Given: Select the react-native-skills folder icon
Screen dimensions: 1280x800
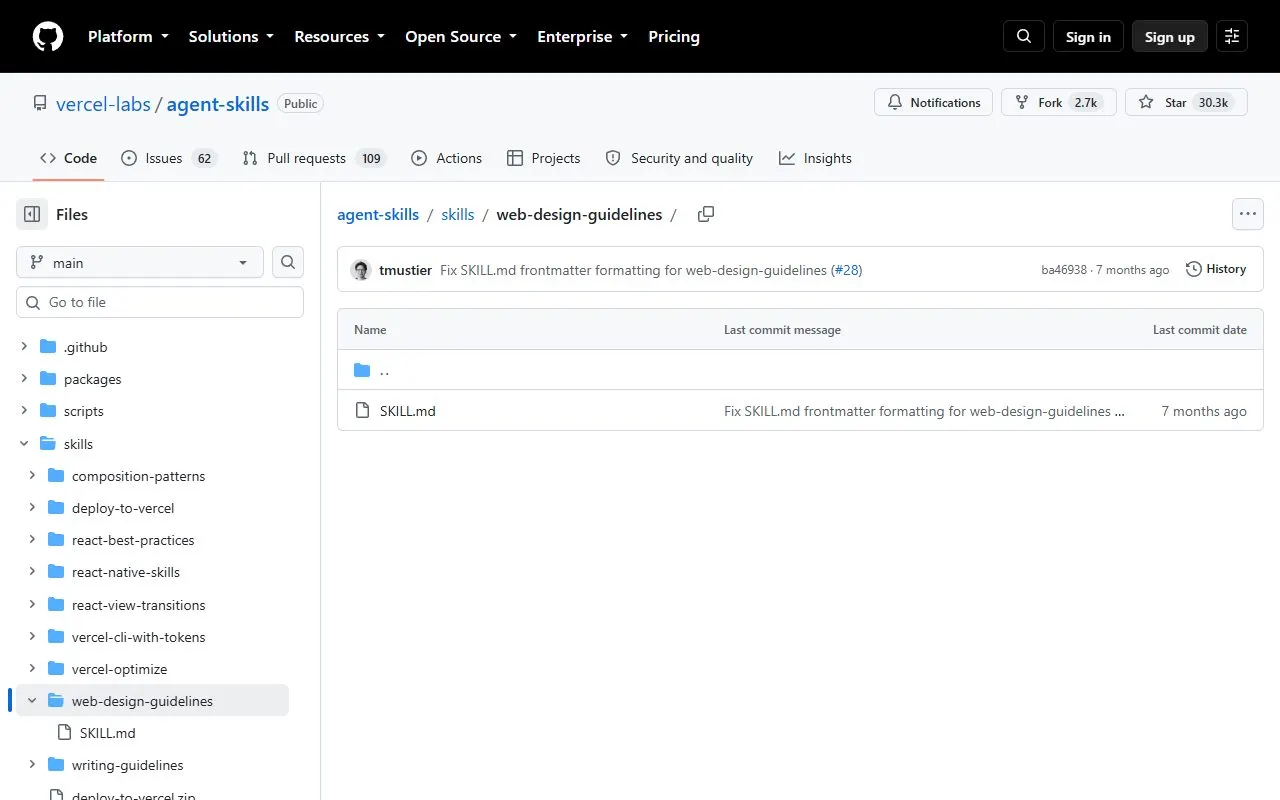Looking at the screenshot, I should pos(56,572).
